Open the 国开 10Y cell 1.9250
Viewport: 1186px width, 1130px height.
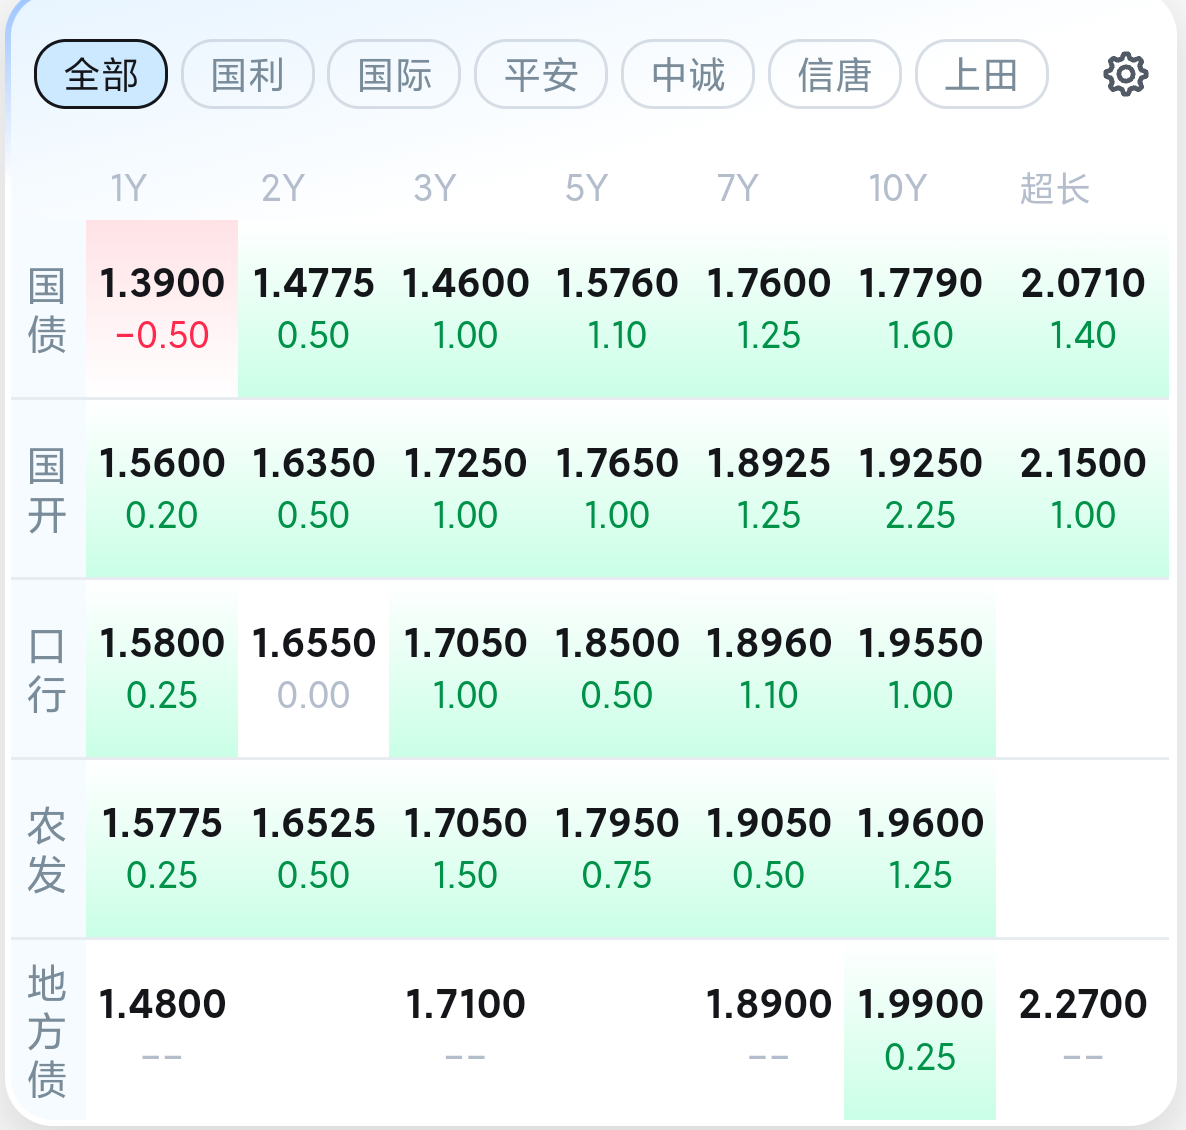[920, 488]
